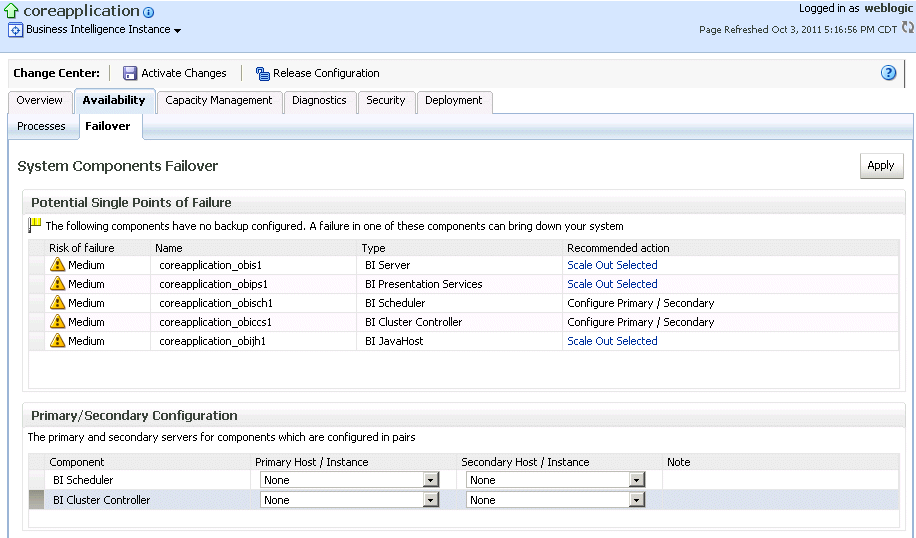Click Activate Changes in Change Center
This screenshot has height=538, width=916.
175,73
